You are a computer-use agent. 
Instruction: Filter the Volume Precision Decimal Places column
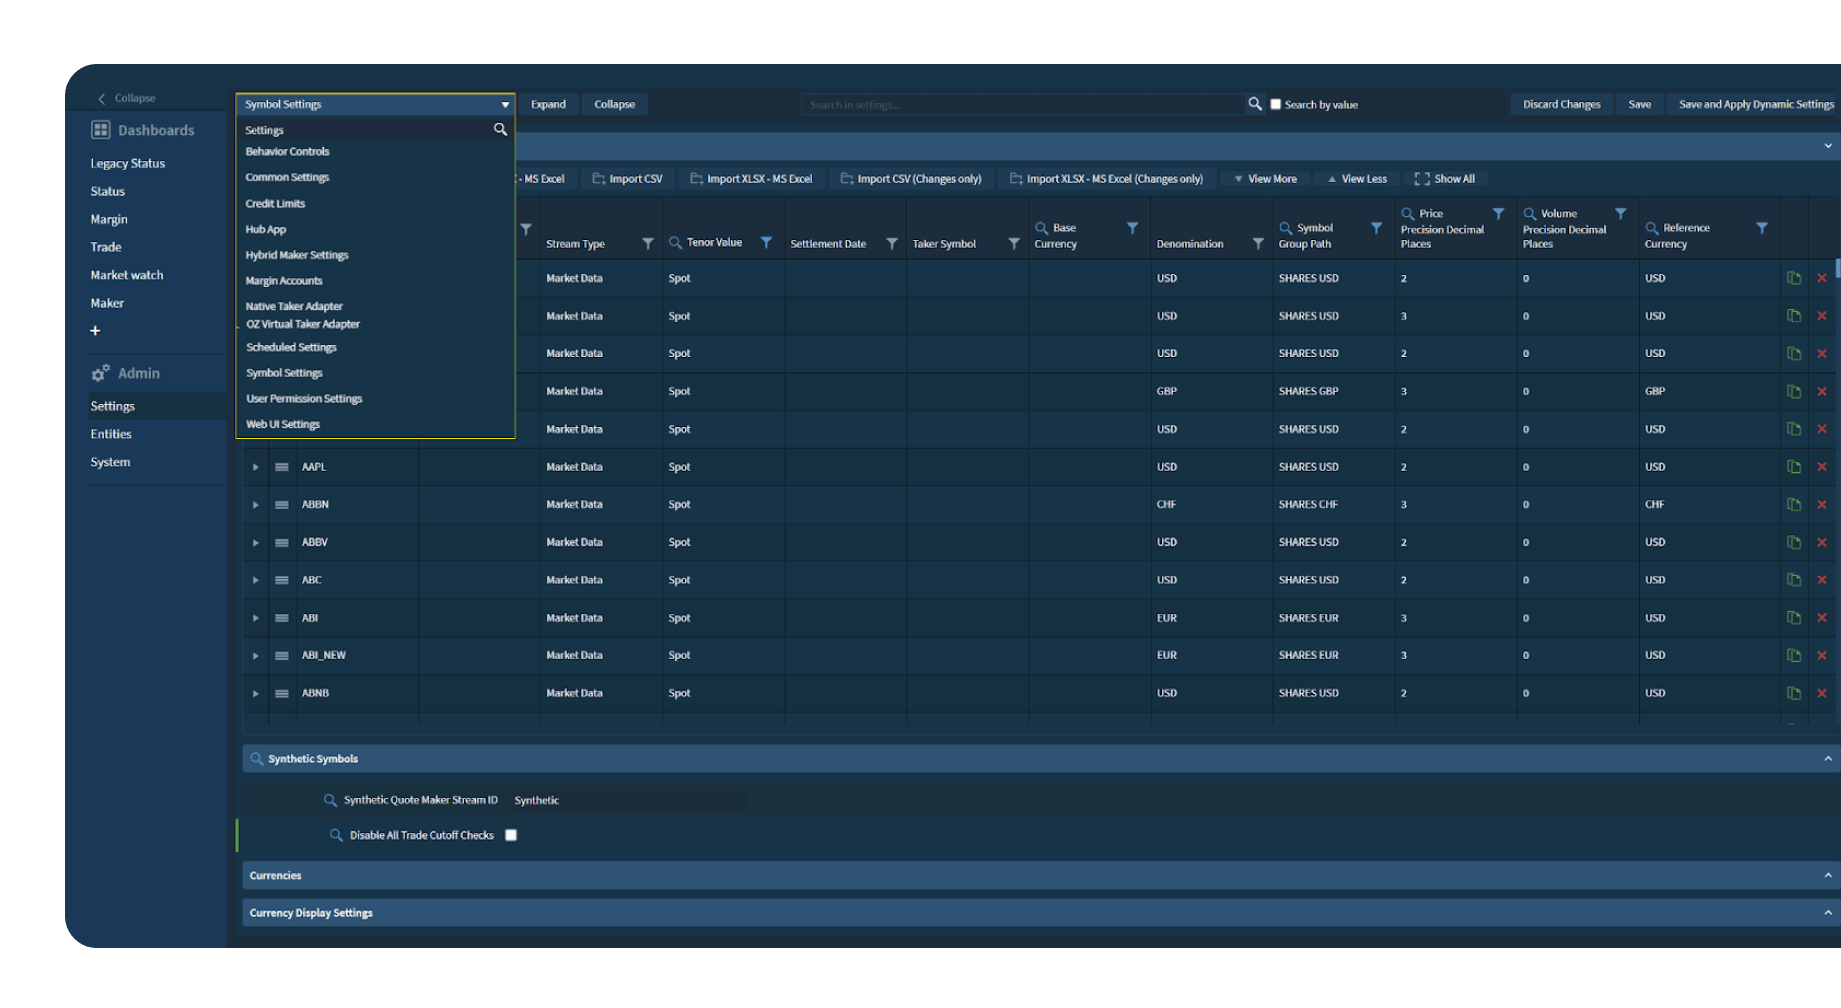pos(1621,214)
